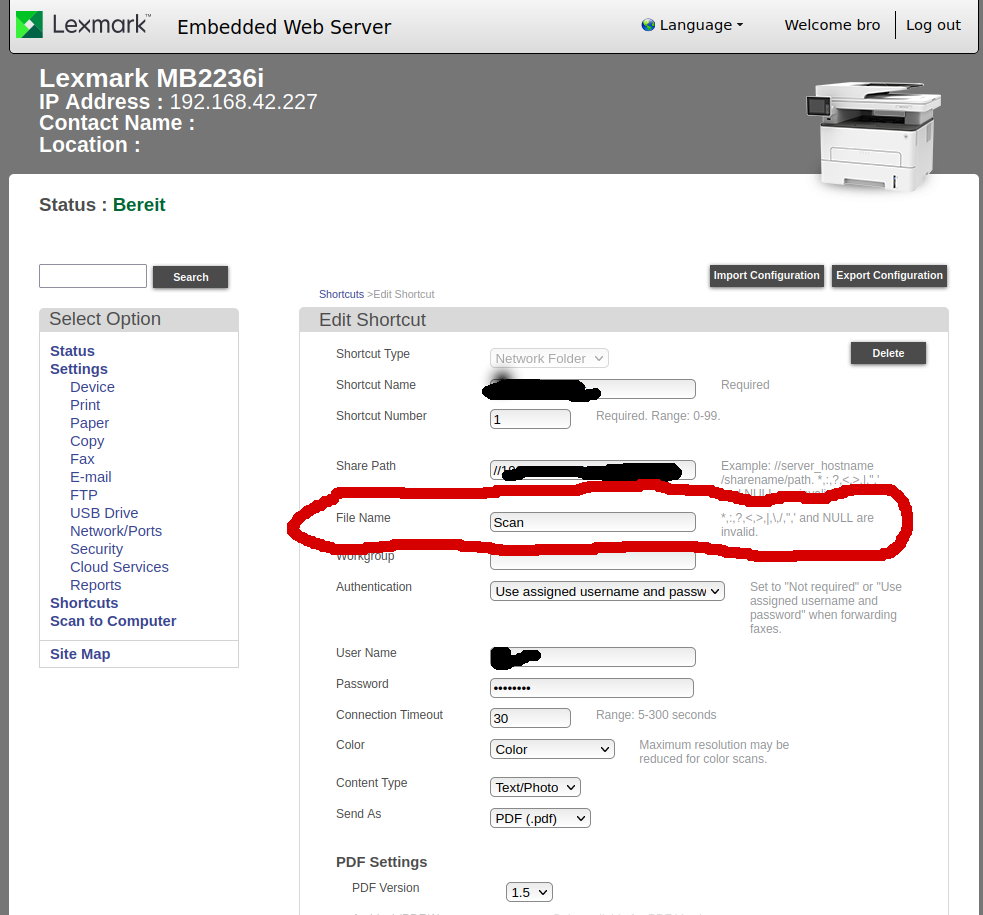The height and width of the screenshot is (915, 983).
Task: Click the Share Path field
Action: [x=592, y=470]
